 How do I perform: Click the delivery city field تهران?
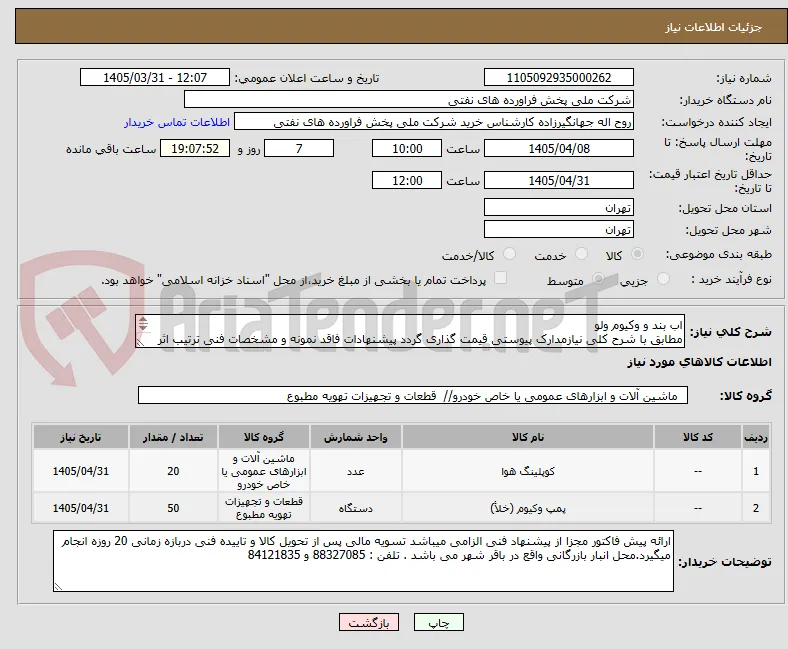click(559, 229)
